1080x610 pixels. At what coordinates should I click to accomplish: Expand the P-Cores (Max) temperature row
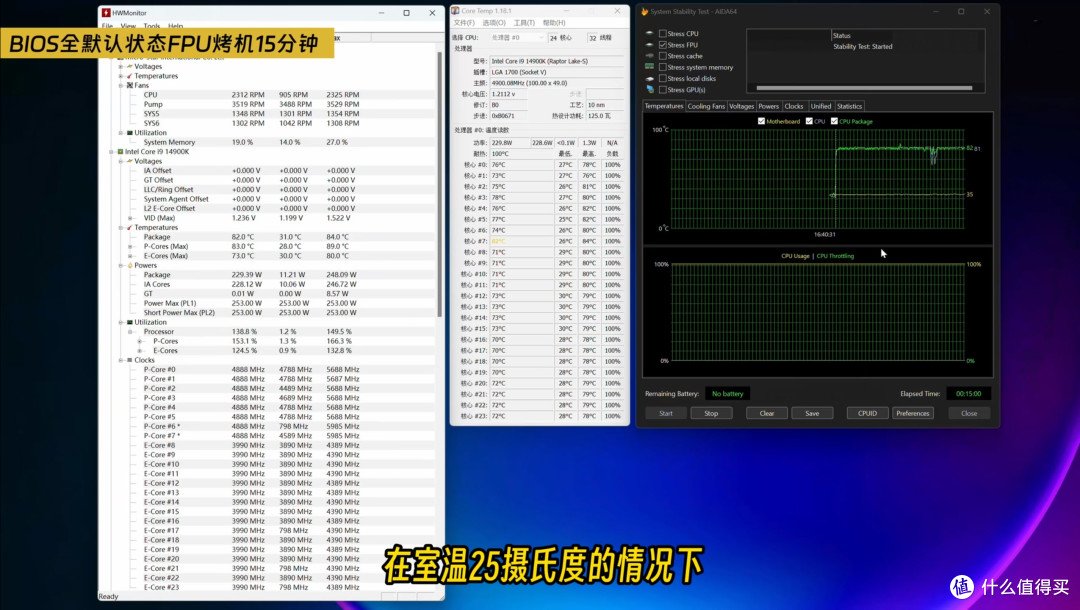click(129, 246)
